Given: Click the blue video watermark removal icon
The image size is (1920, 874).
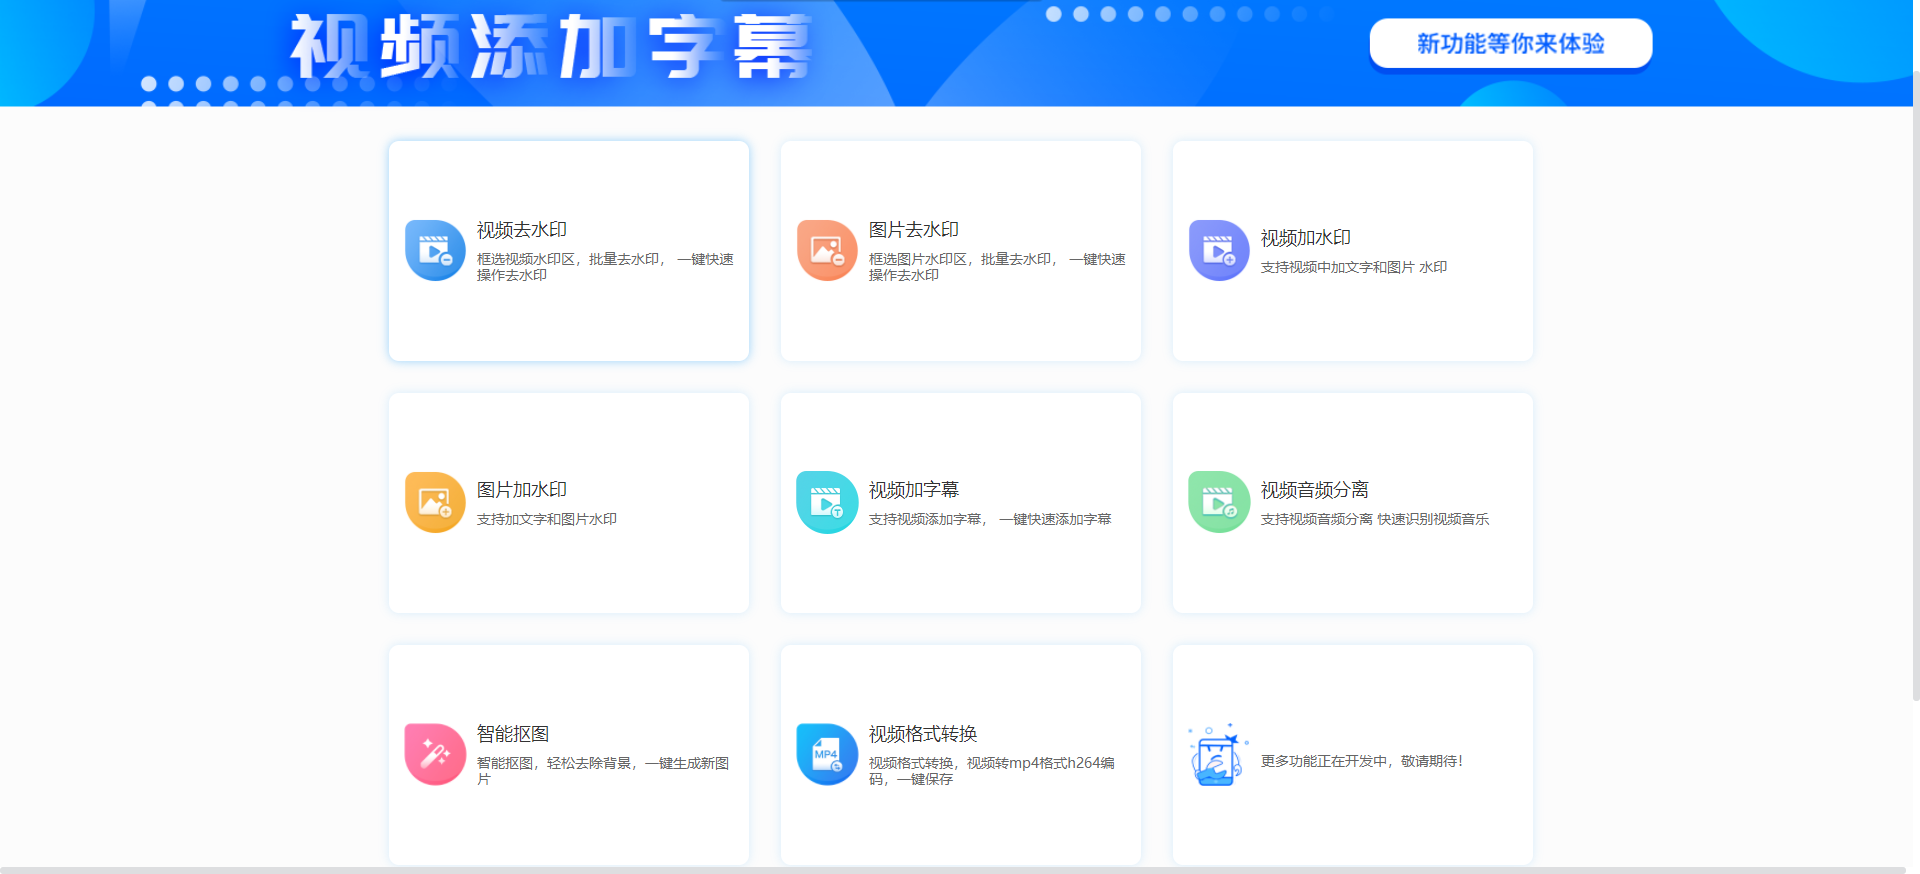Looking at the screenshot, I should [x=435, y=251].
